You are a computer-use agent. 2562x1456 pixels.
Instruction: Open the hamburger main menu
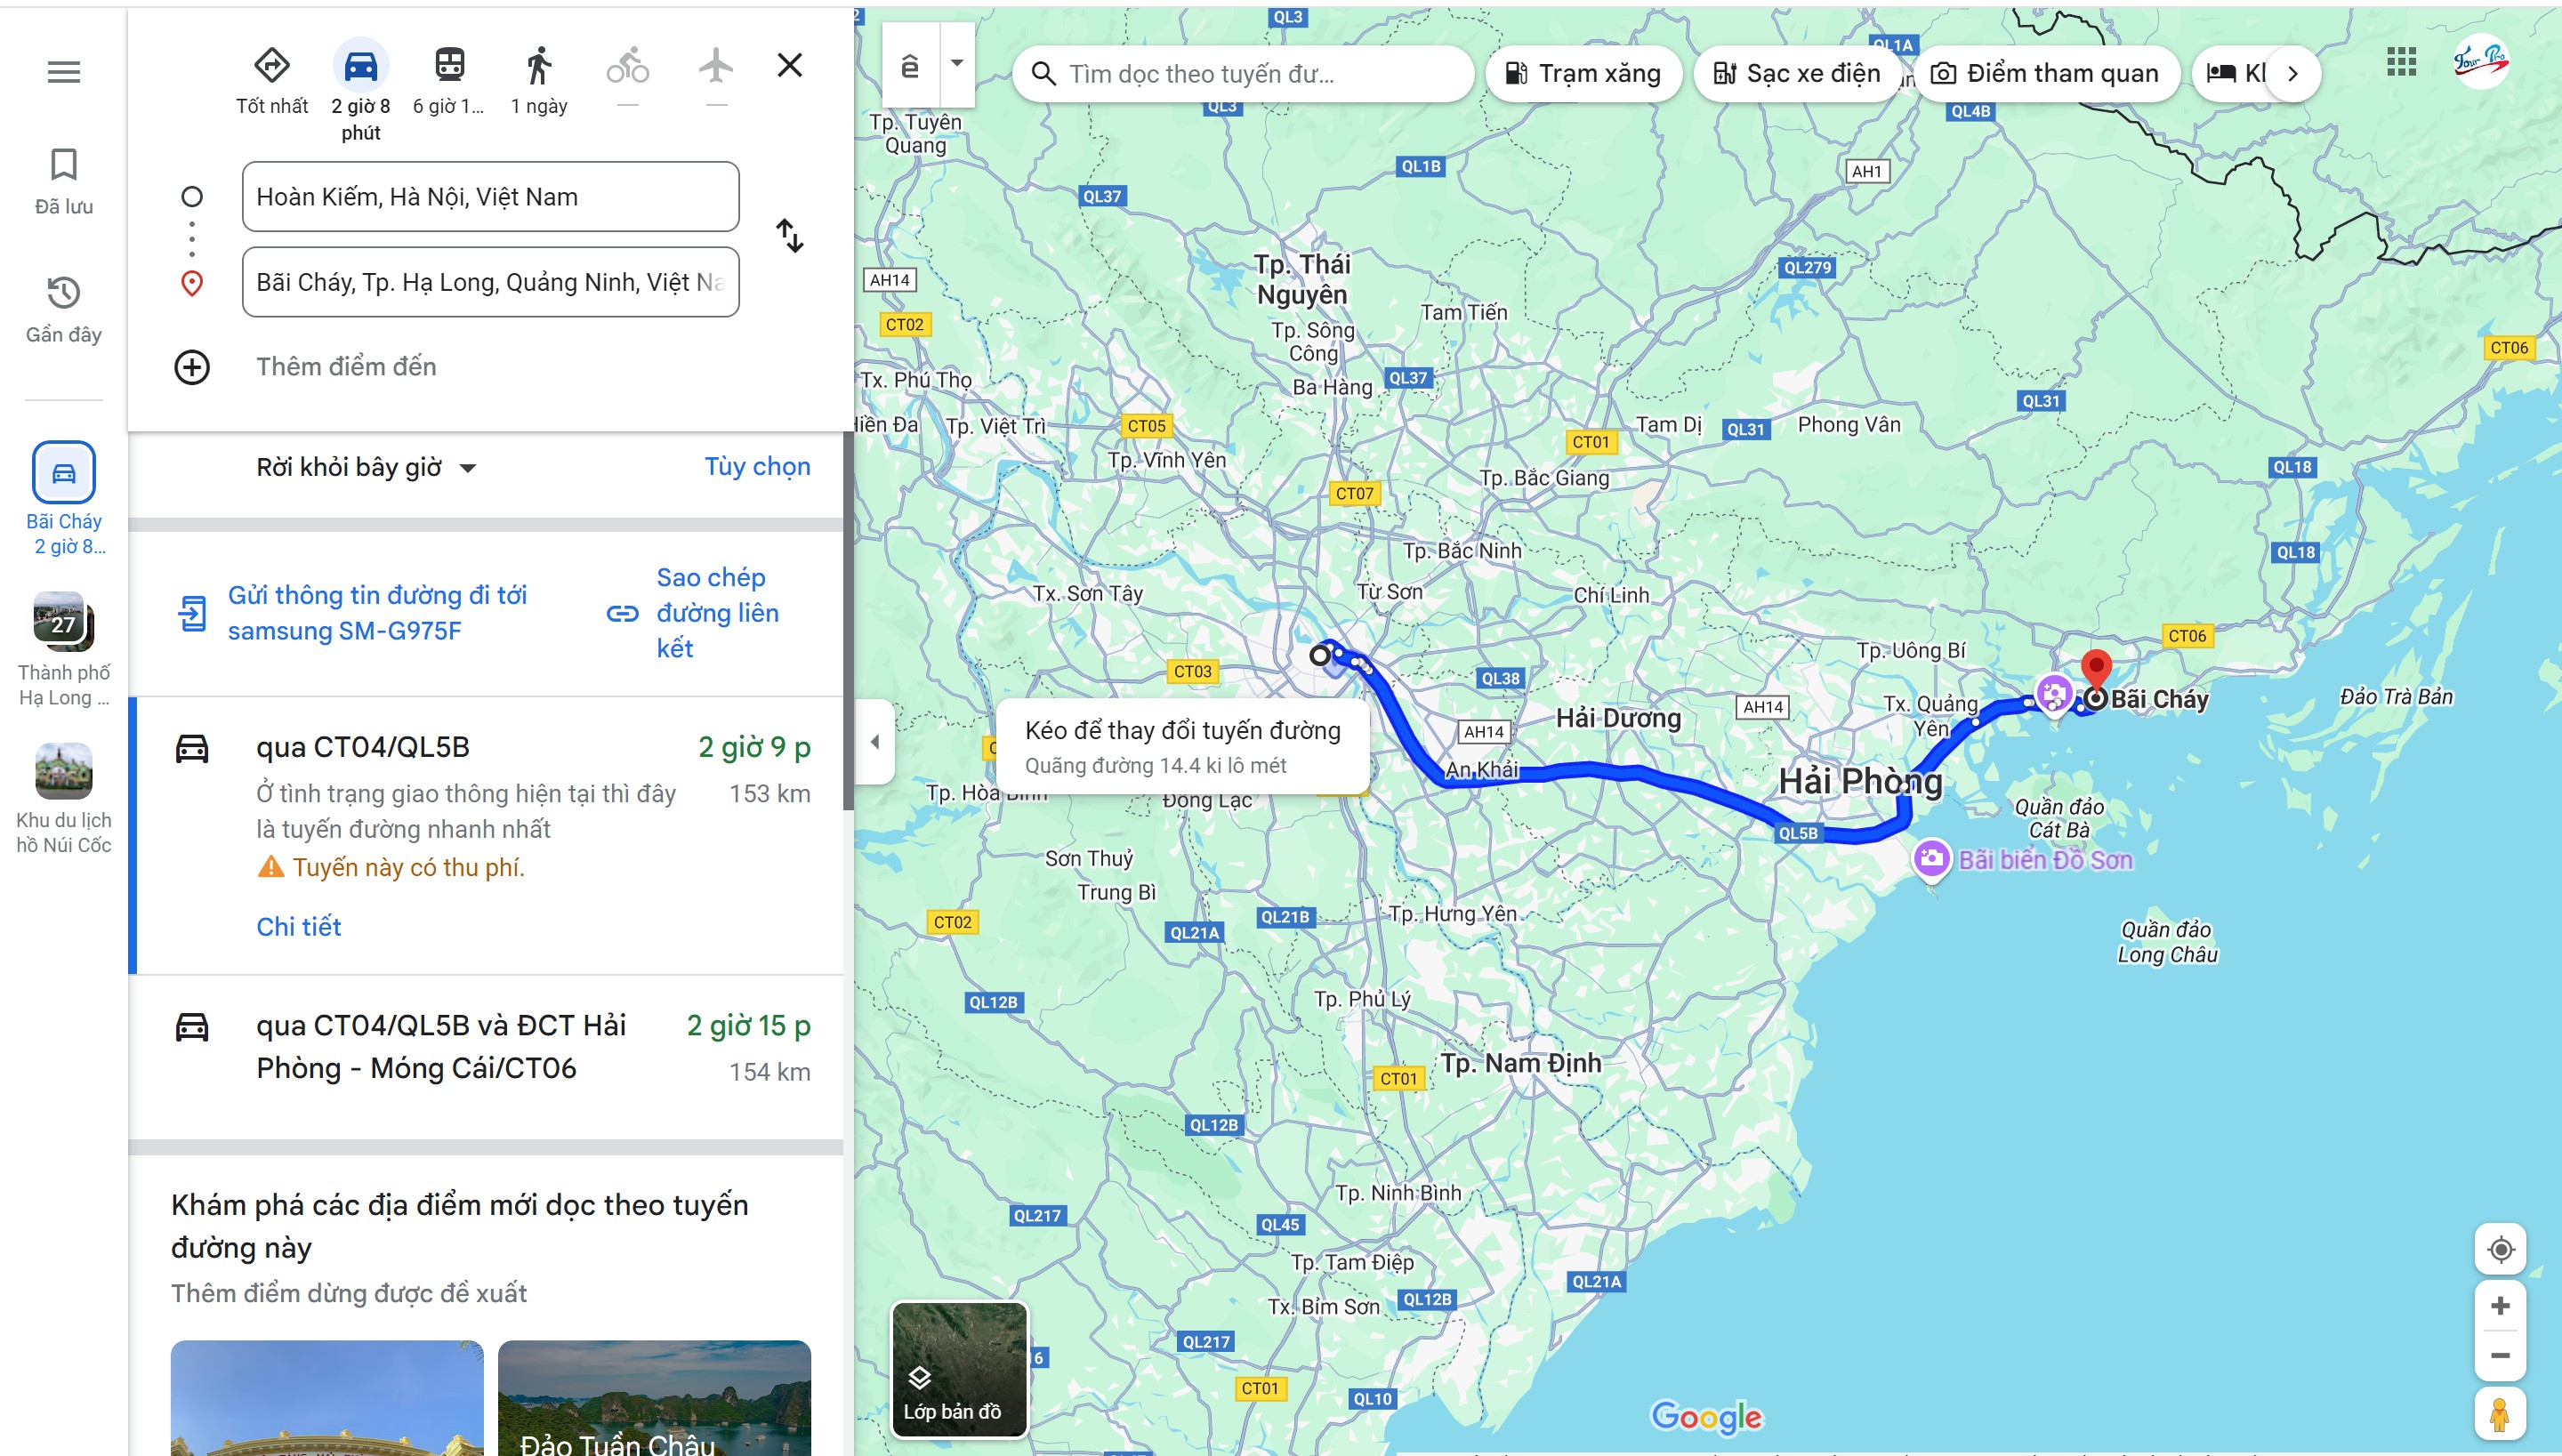[64, 72]
